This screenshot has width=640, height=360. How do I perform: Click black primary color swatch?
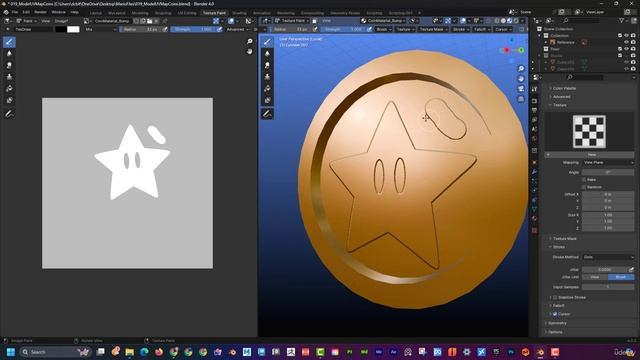(x=60, y=29)
